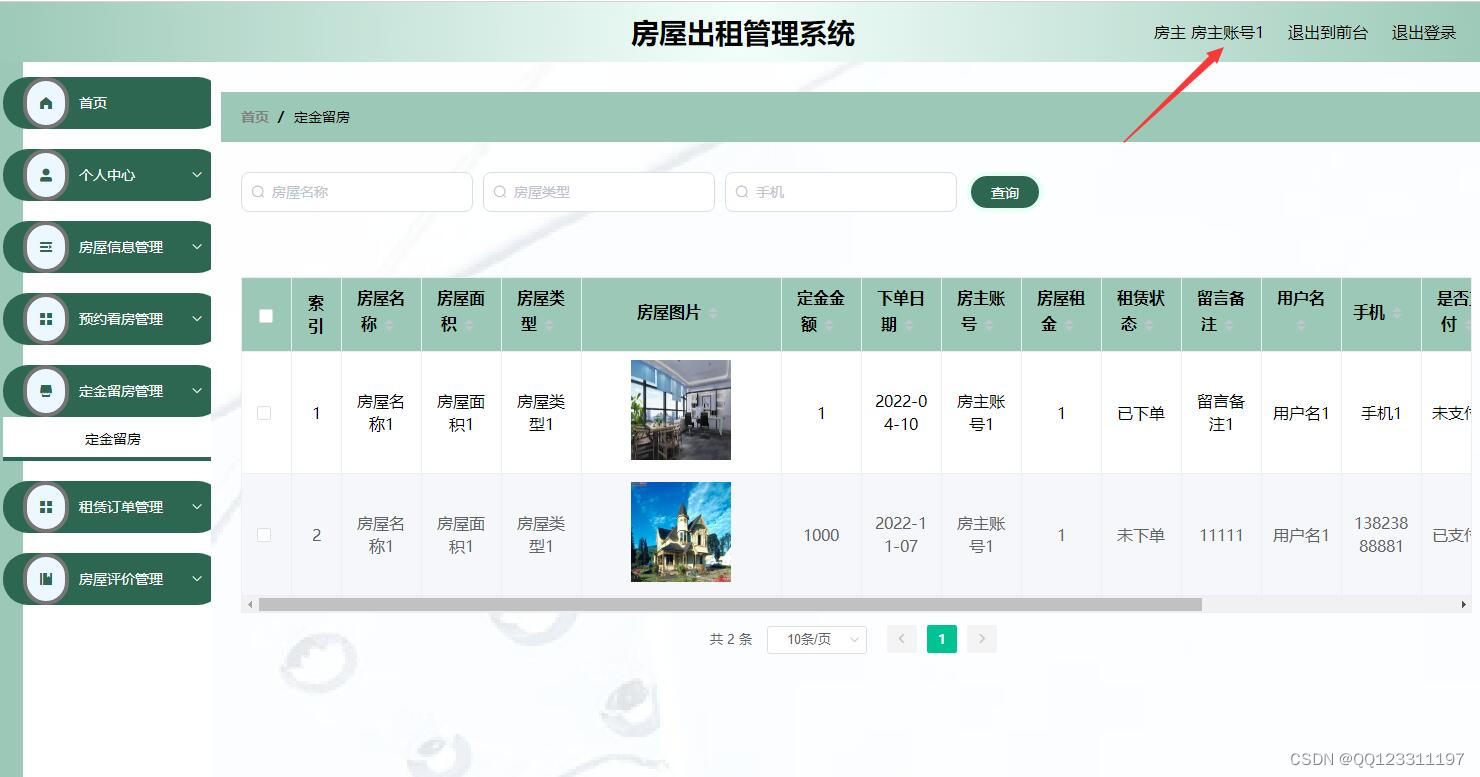Open the 房屋评价管理 menu item

[108, 579]
